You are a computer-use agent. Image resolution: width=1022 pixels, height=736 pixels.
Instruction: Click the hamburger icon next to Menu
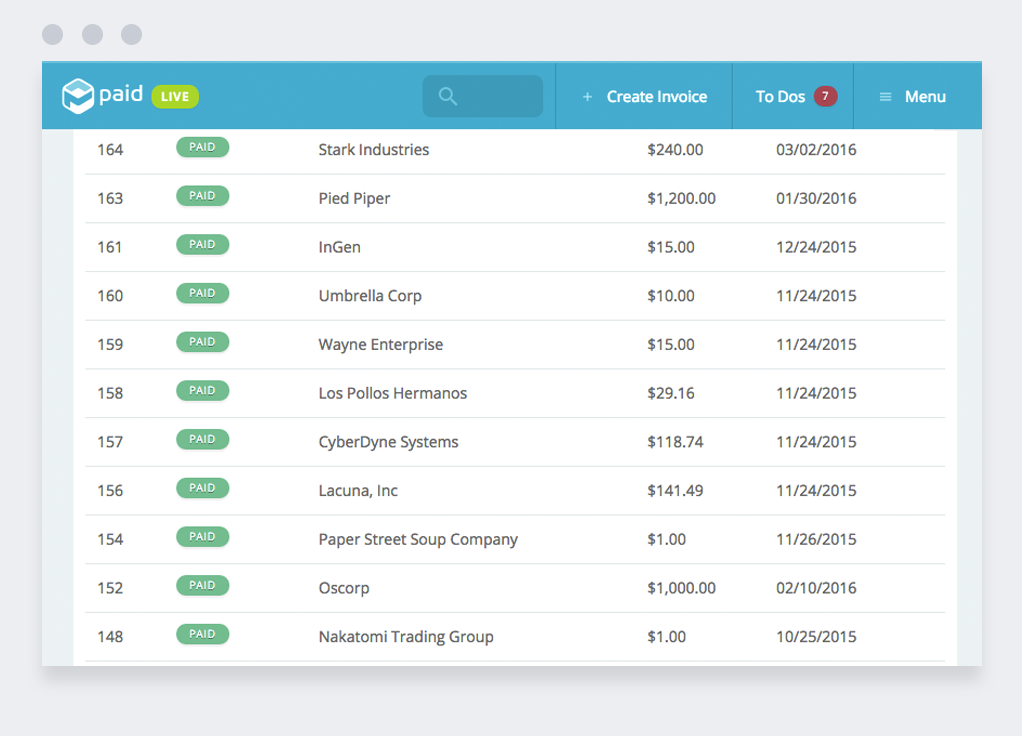(885, 96)
